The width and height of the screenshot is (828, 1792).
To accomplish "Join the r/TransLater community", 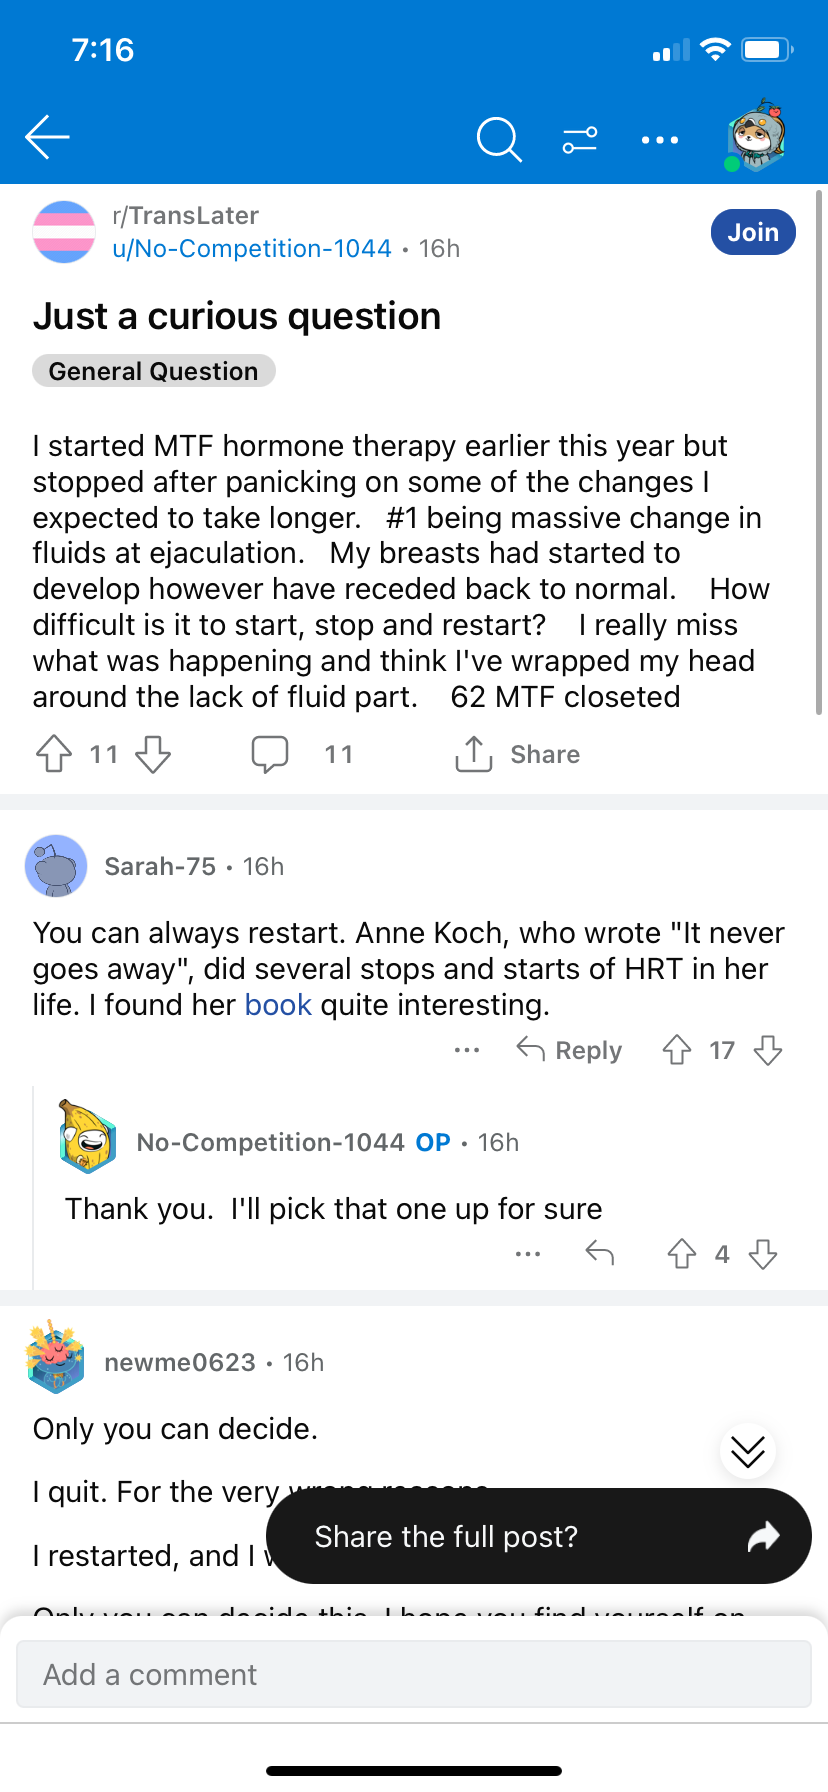I will (x=753, y=232).
